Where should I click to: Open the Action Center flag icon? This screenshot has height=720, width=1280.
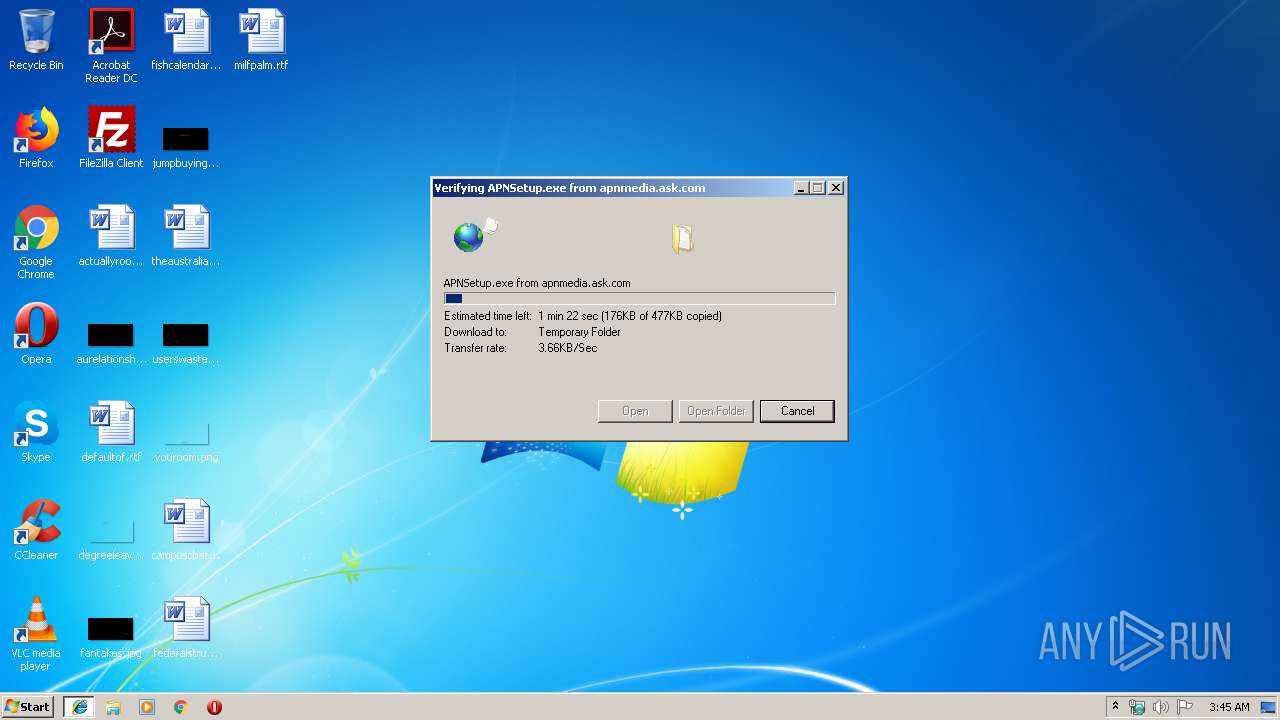point(1185,707)
